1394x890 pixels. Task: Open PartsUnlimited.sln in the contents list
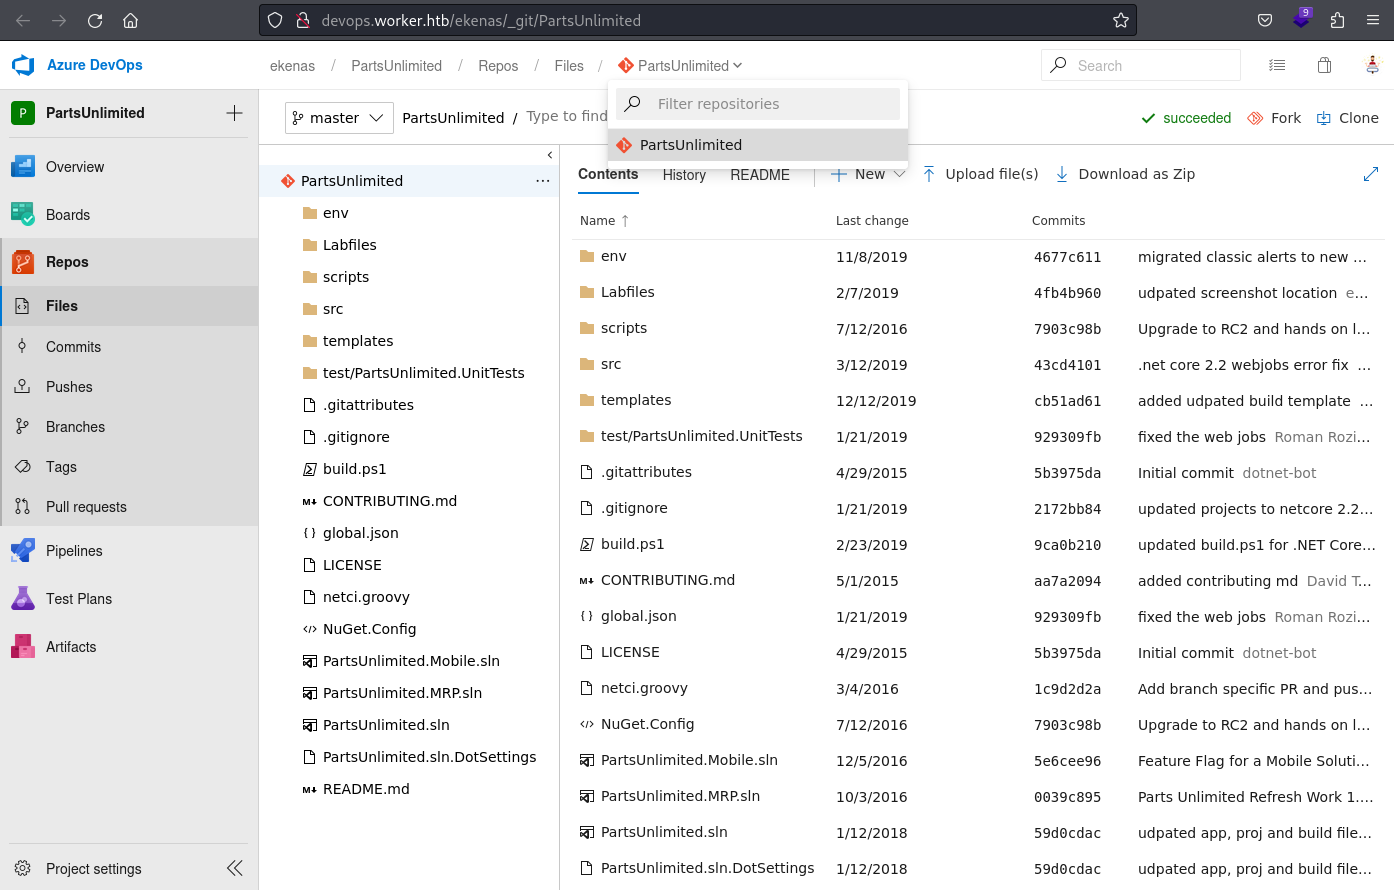(664, 832)
